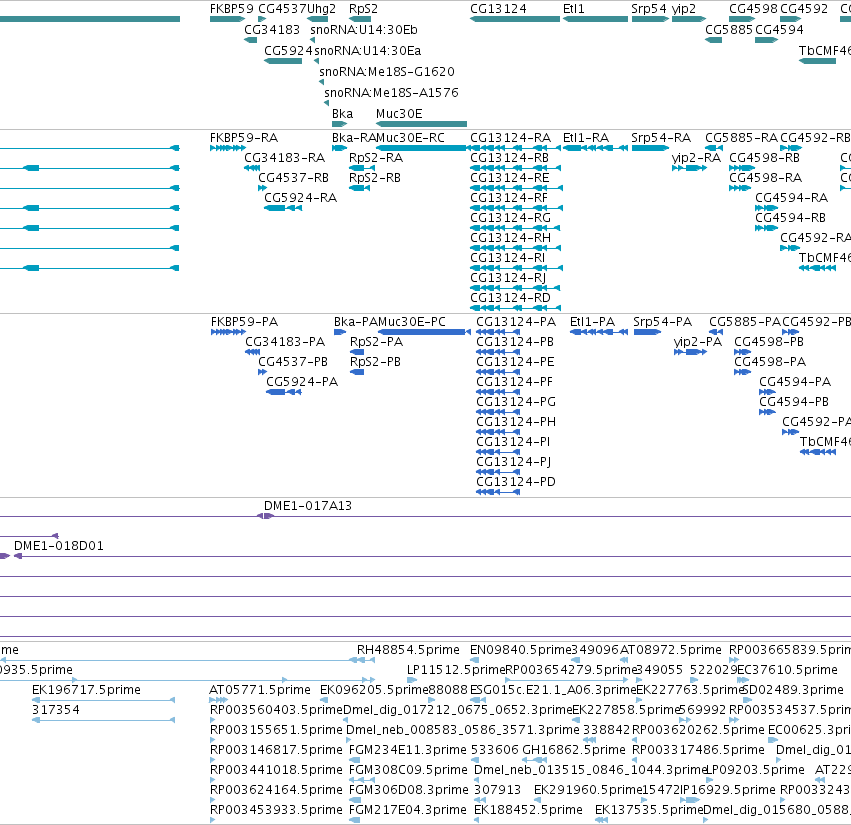Click the Muc30E gene bar glyph

[421, 124]
